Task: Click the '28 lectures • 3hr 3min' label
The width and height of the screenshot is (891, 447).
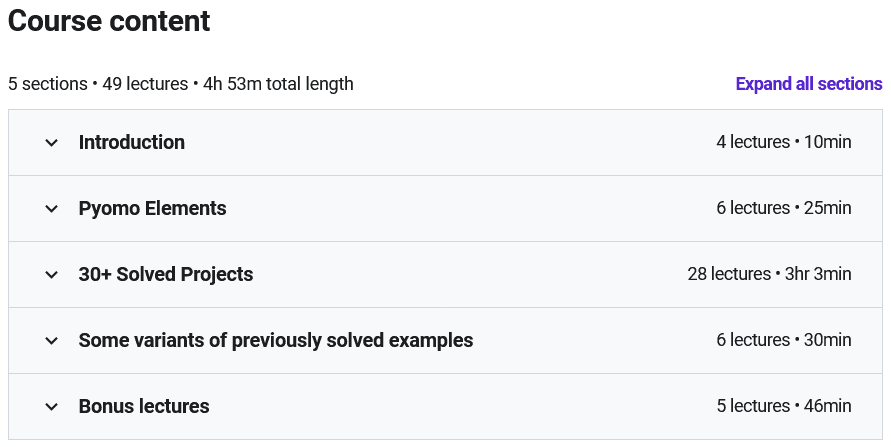Action: click(769, 274)
